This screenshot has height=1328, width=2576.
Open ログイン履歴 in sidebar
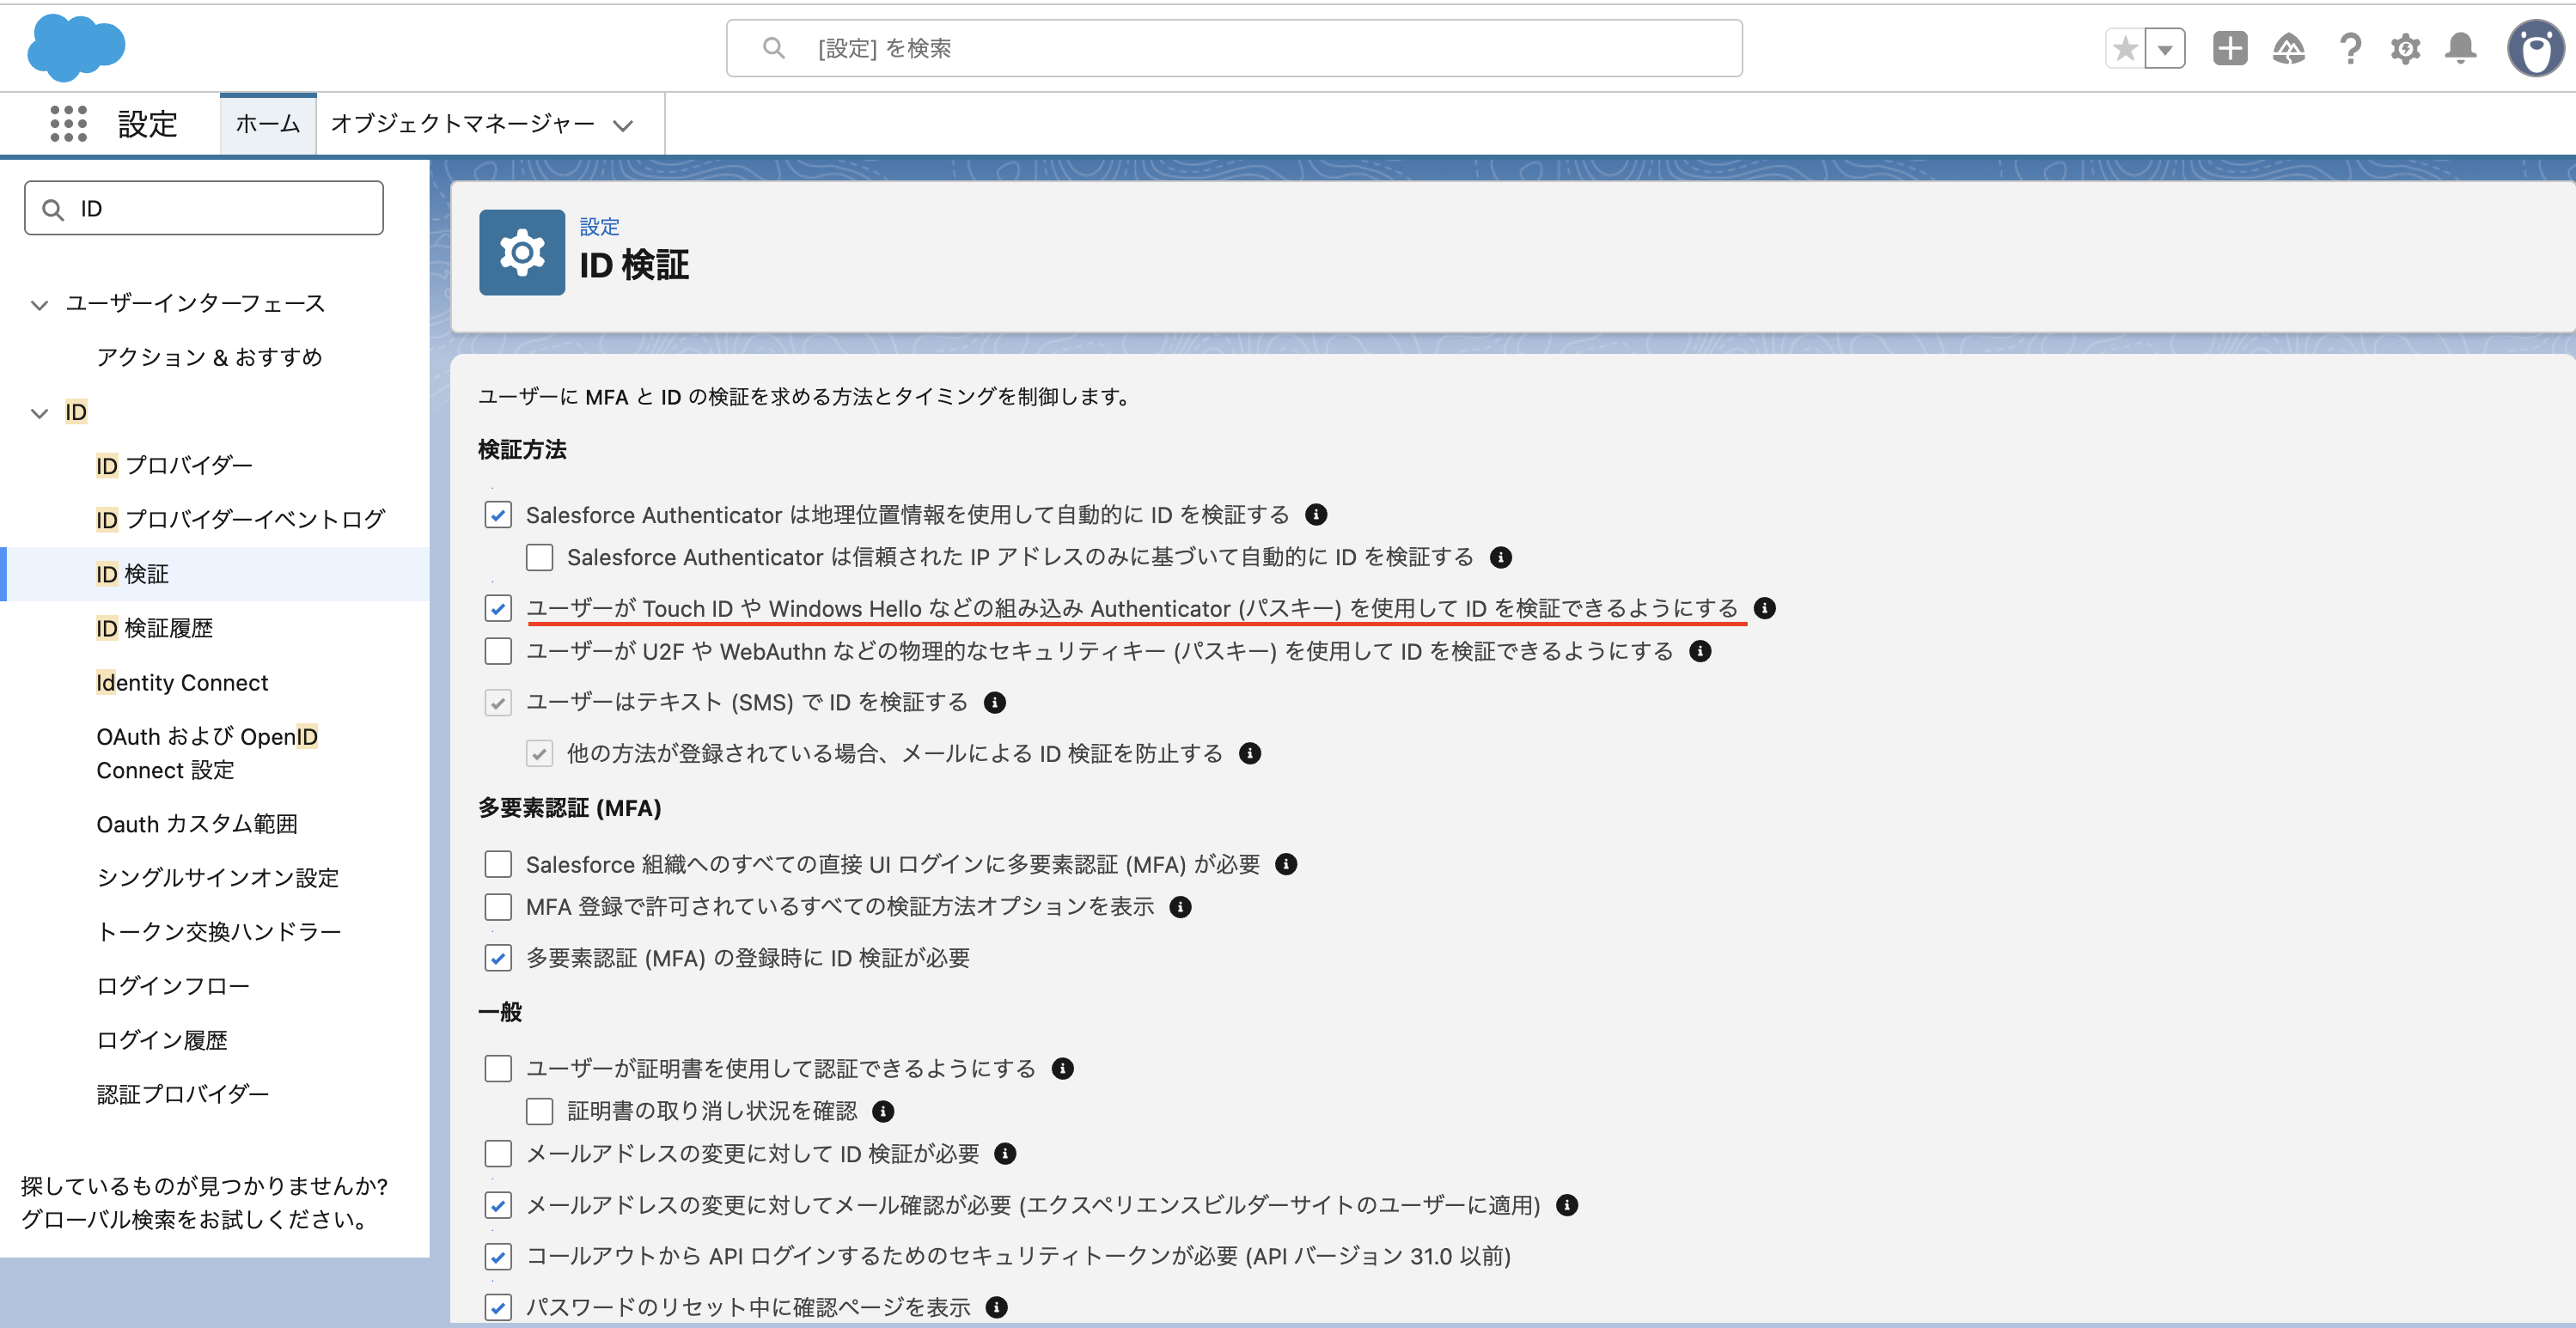tap(162, 1040)
